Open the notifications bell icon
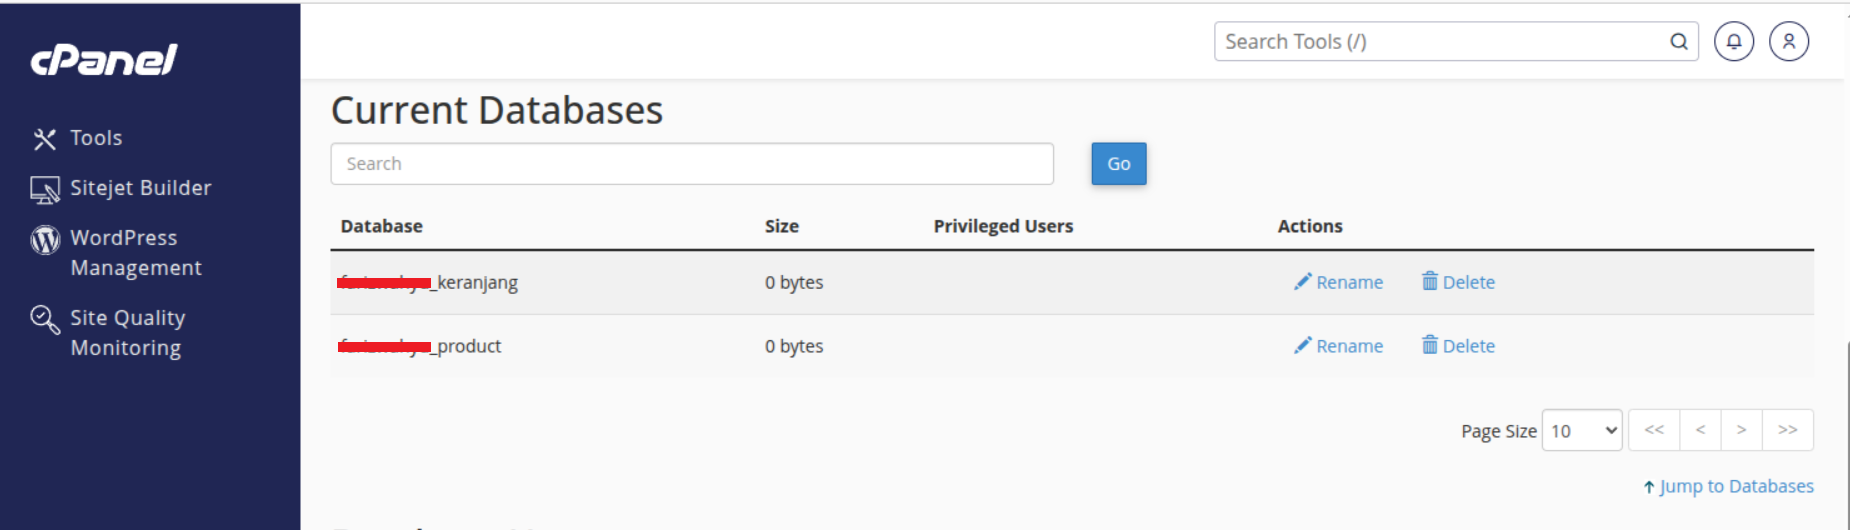The height and width of the screenshot is (530, 1850). pos(1734,41)
